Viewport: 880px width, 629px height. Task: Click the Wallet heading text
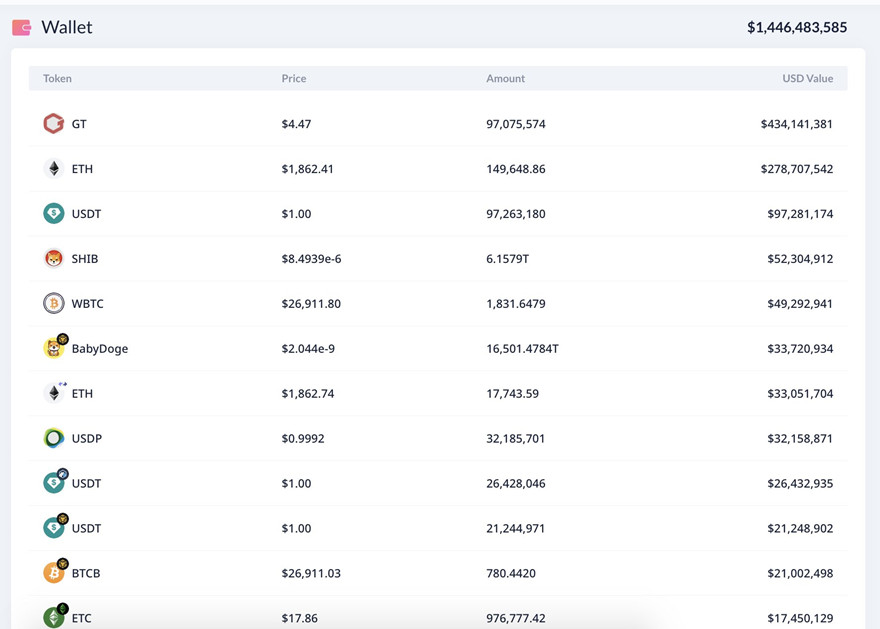coord(67,27)
